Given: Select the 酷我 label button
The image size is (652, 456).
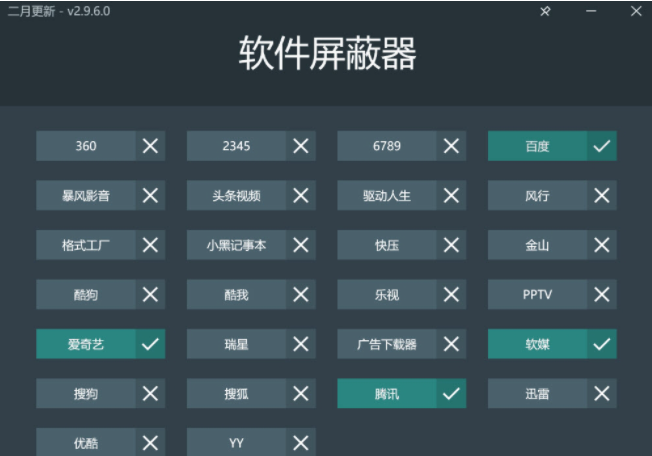Looking at the screenshot, I should [236, 294].
